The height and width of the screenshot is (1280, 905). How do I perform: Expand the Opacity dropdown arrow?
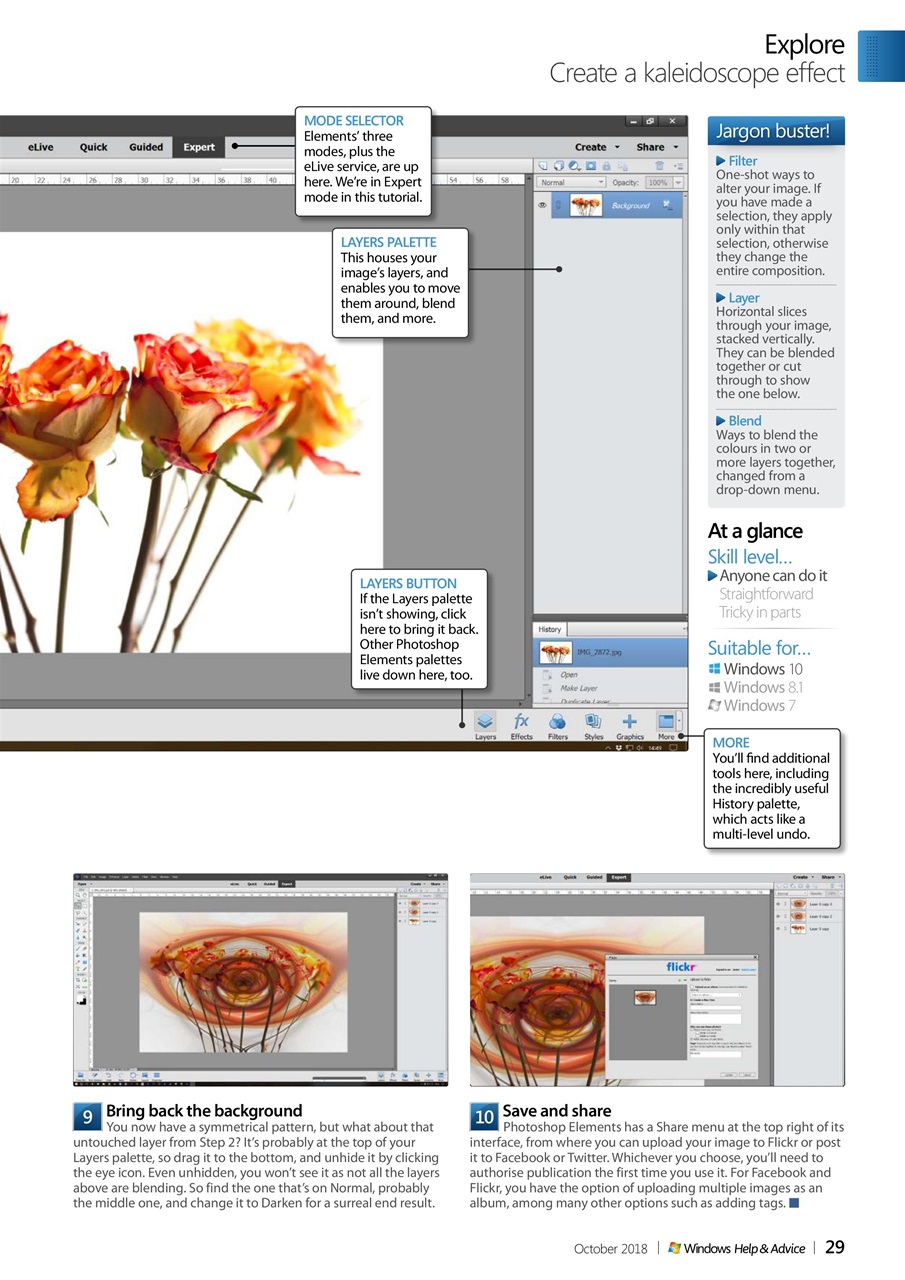pyautogui.click(x=678, y=183)
